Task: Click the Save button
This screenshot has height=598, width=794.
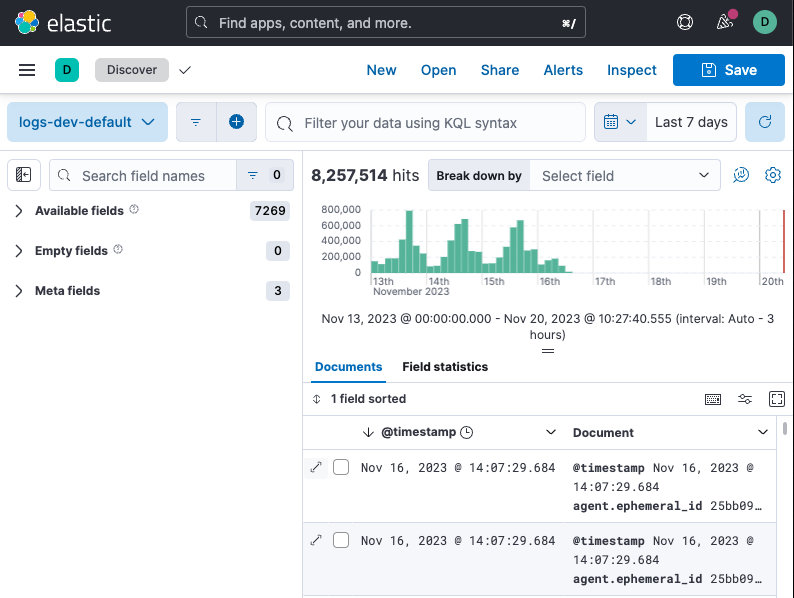Action: pyautogui.click(x=728, y=70)
